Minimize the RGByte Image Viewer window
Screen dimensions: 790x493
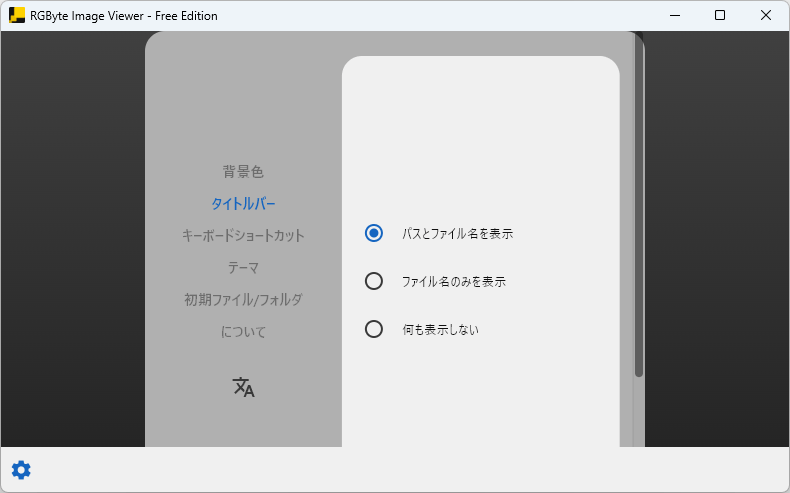(x=675, y=16)
